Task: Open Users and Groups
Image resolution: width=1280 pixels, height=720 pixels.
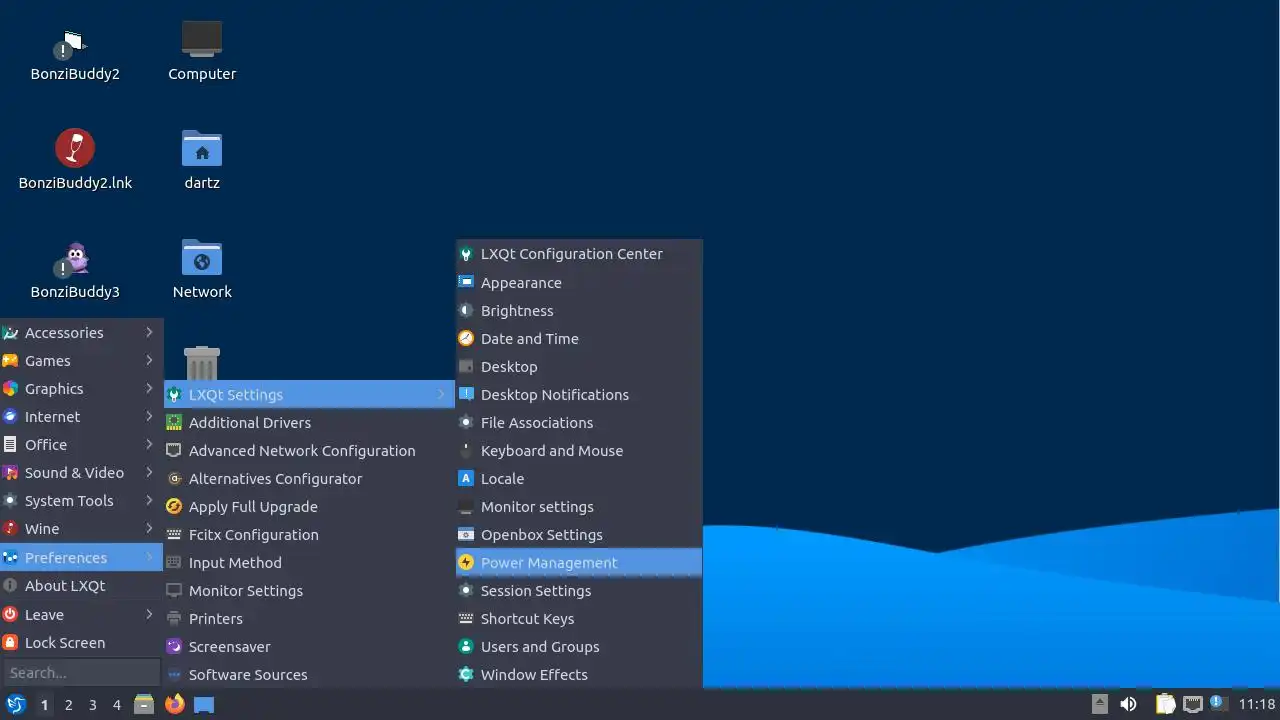Action: pos(579,646)
